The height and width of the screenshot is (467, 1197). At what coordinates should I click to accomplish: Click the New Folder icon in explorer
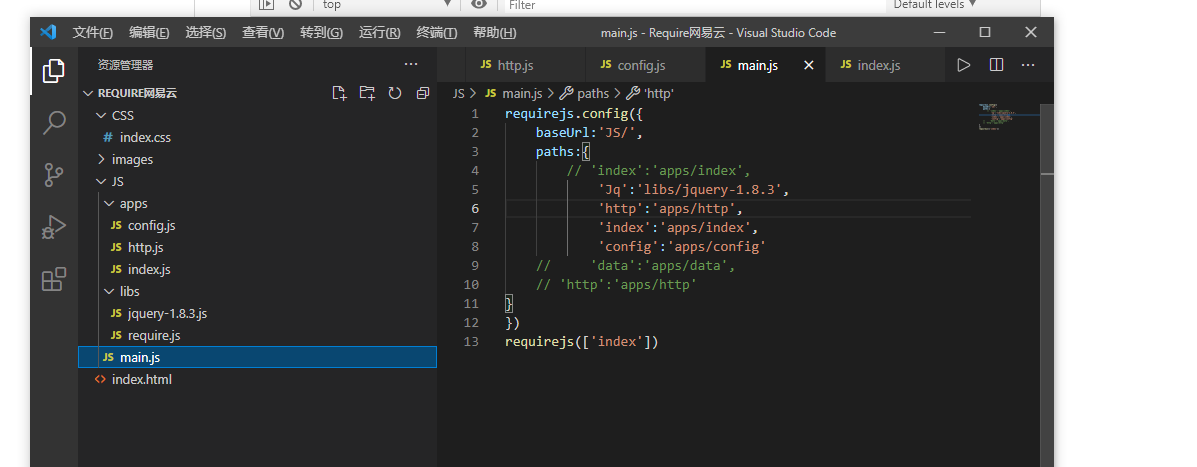click(367, 93)
